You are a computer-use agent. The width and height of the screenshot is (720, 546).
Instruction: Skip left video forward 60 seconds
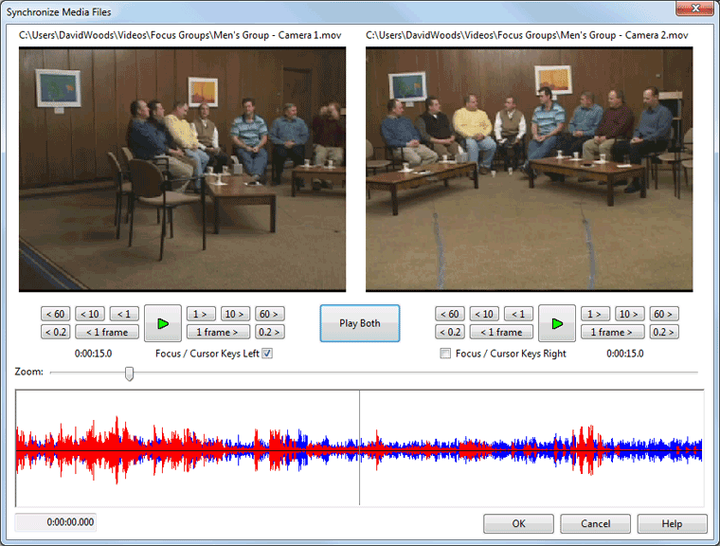(x=270, y=314)
